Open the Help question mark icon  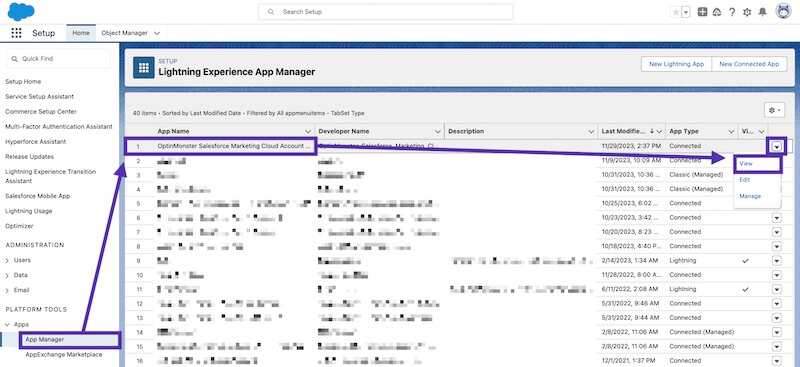click(x=732, y=12)
